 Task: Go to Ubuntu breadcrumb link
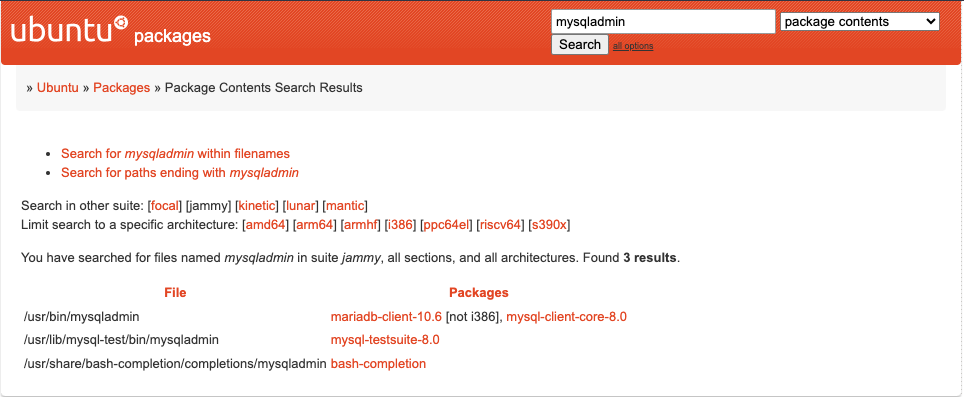[x=58, y=87]
